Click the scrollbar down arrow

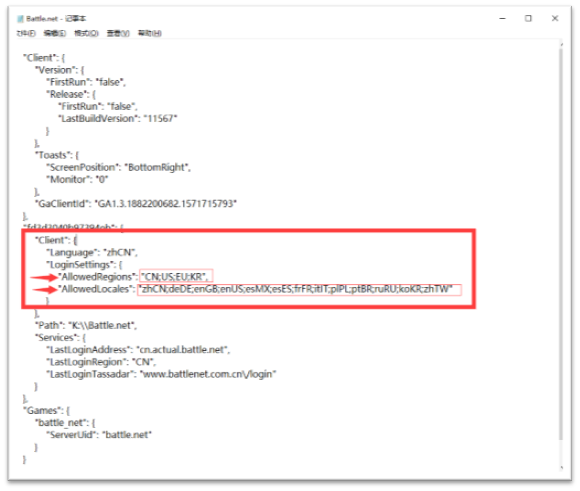coord(561,468)
